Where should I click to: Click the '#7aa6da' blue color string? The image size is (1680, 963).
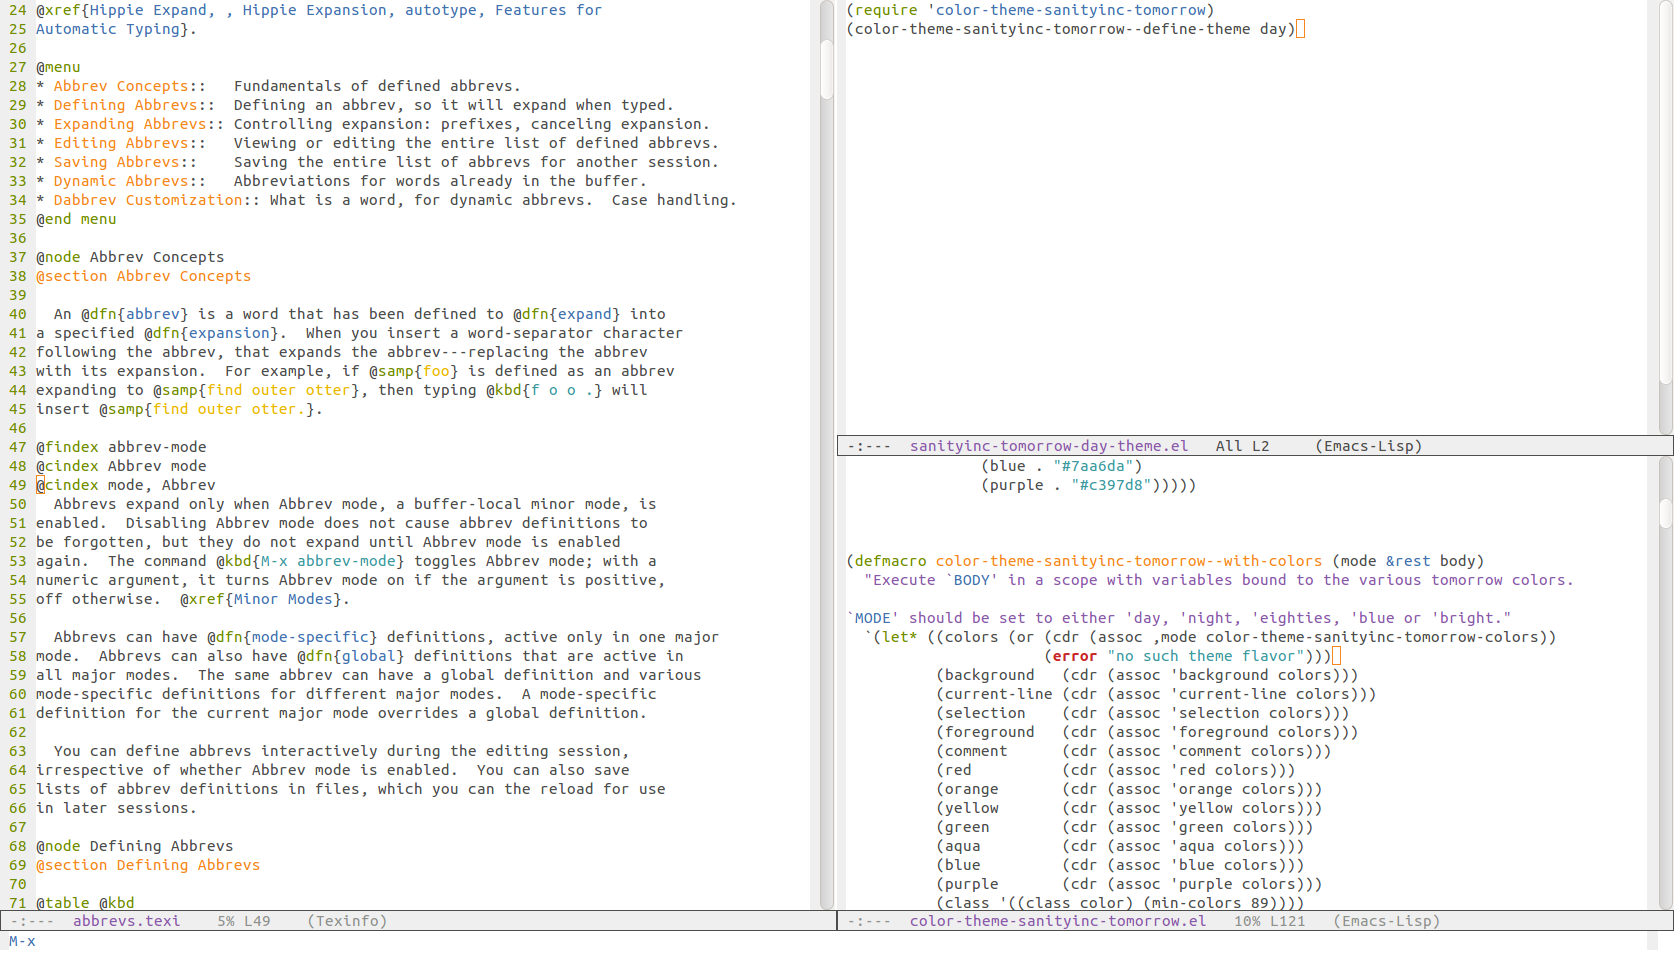1093,466
